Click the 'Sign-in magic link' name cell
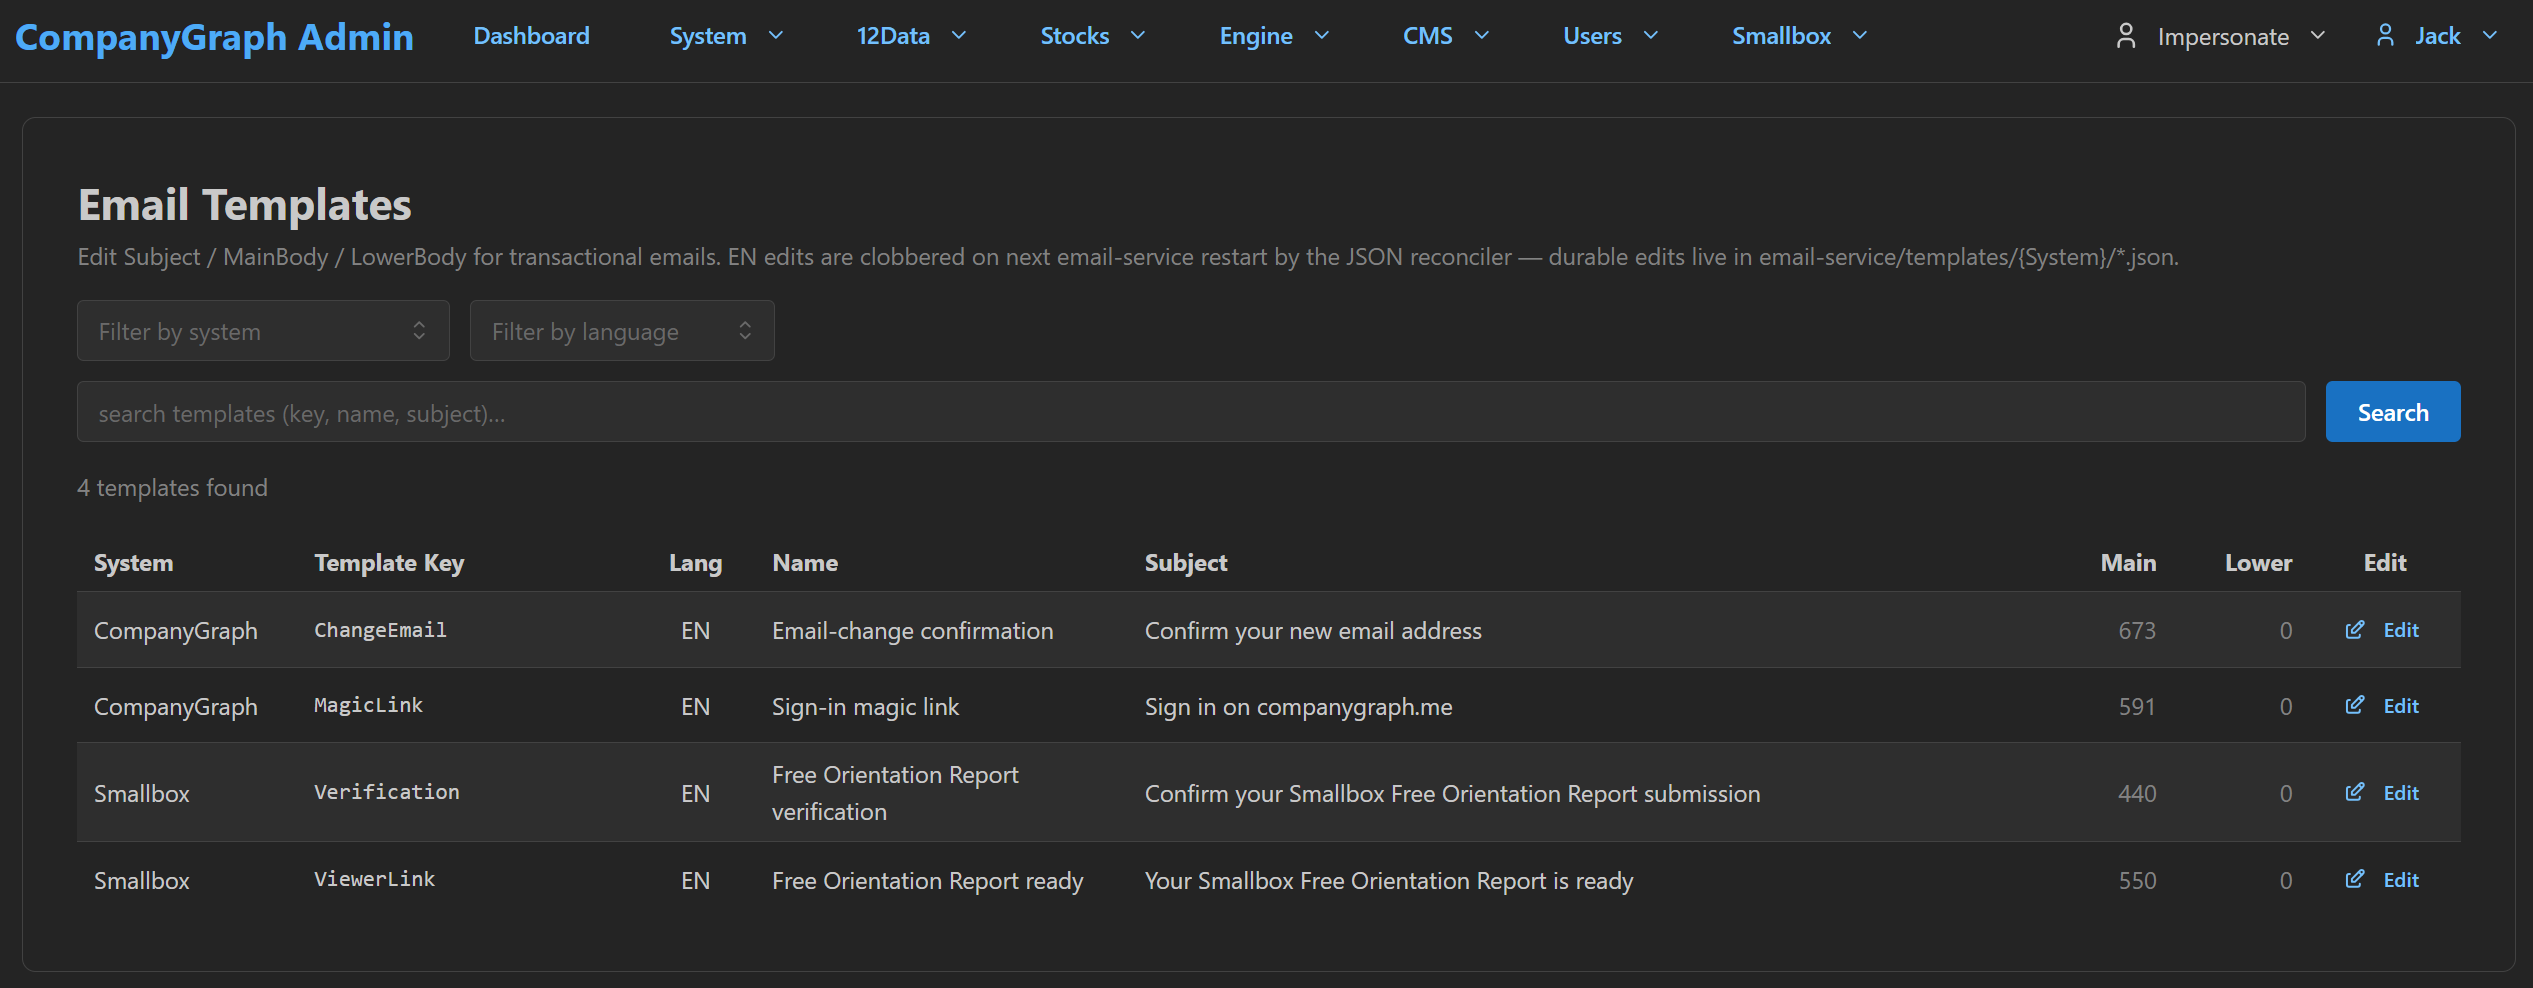2533x988 pixels. click(865, 707)
